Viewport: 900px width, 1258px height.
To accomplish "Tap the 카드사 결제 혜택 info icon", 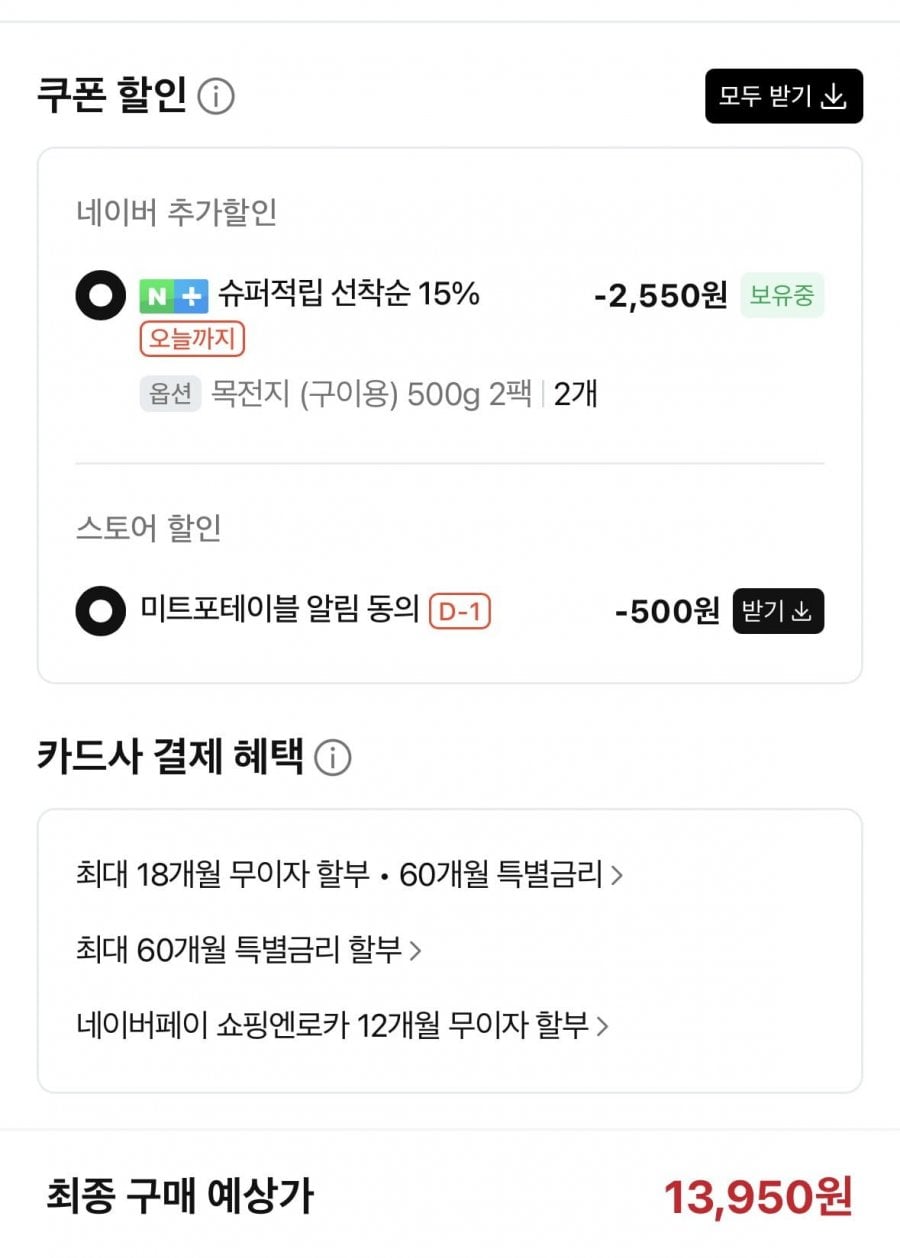I will (333, 759).
